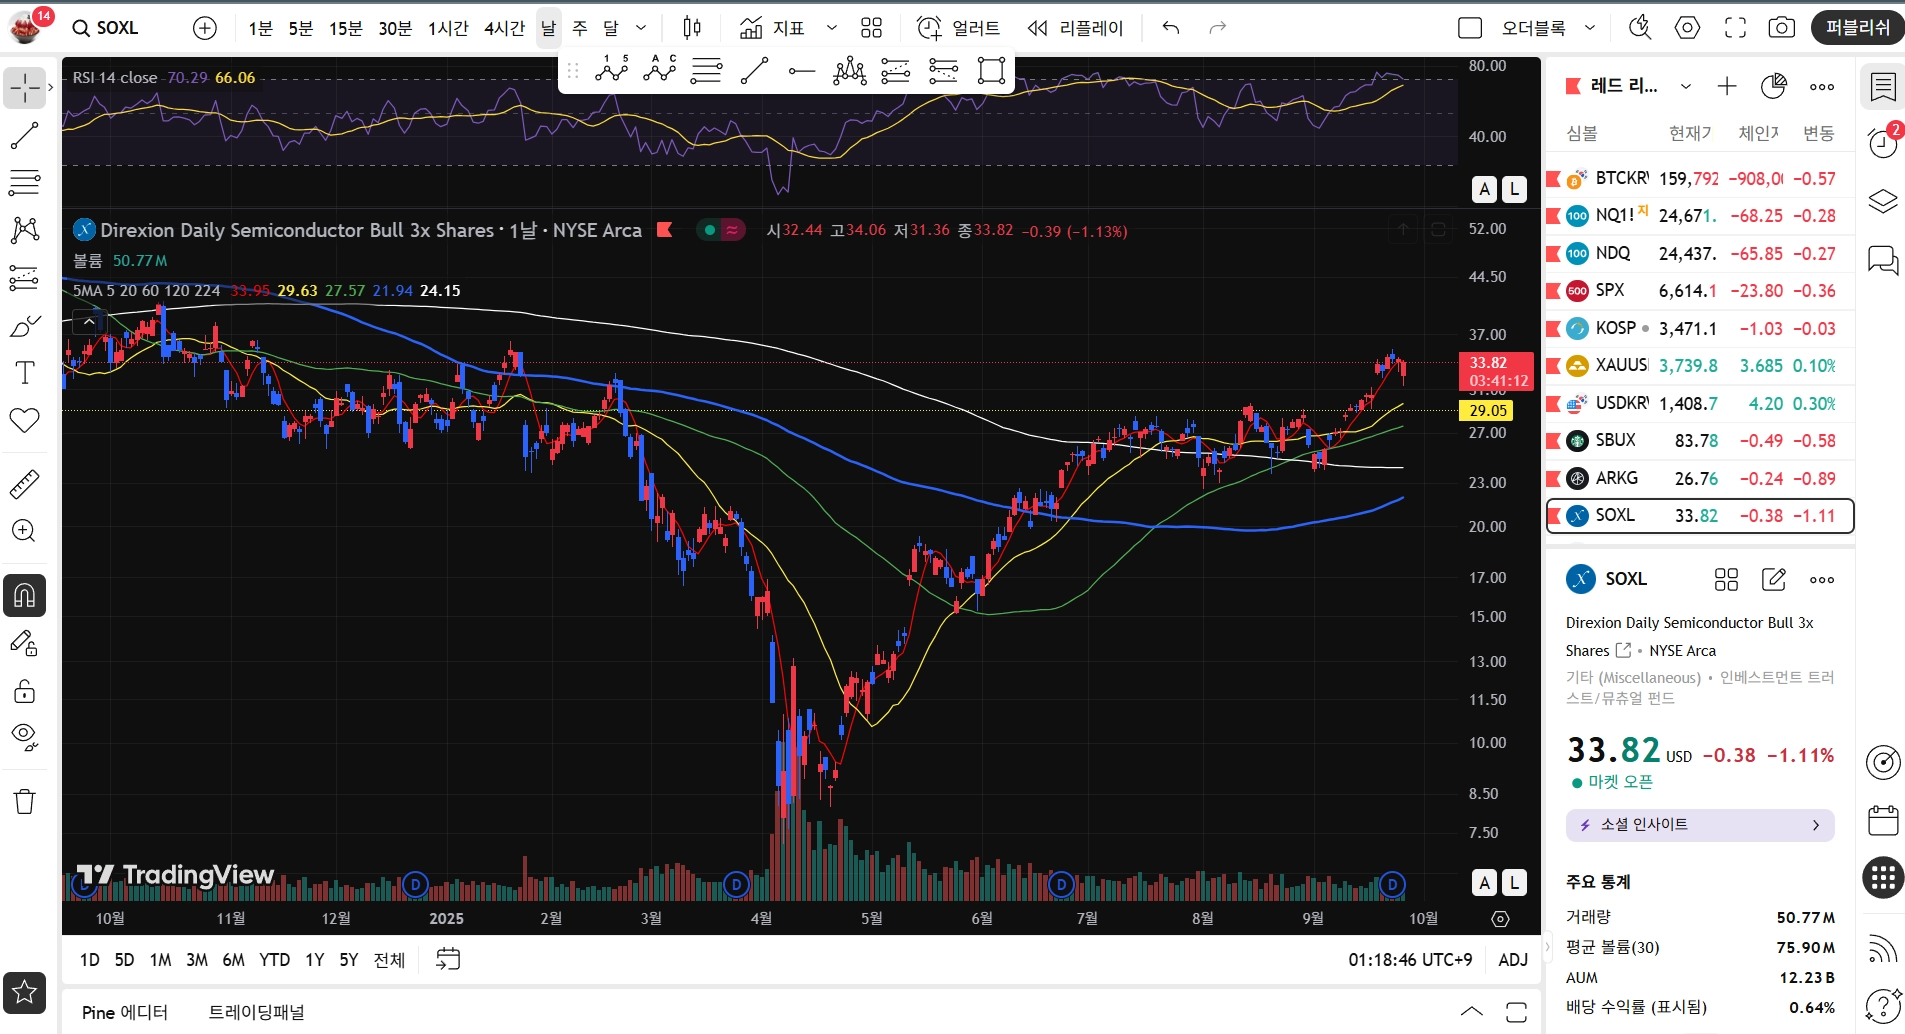This screenshot has width=1905, height=1034.
Task: Expand the 레드 리 watchlist name dropdown
Action: 1685,86
